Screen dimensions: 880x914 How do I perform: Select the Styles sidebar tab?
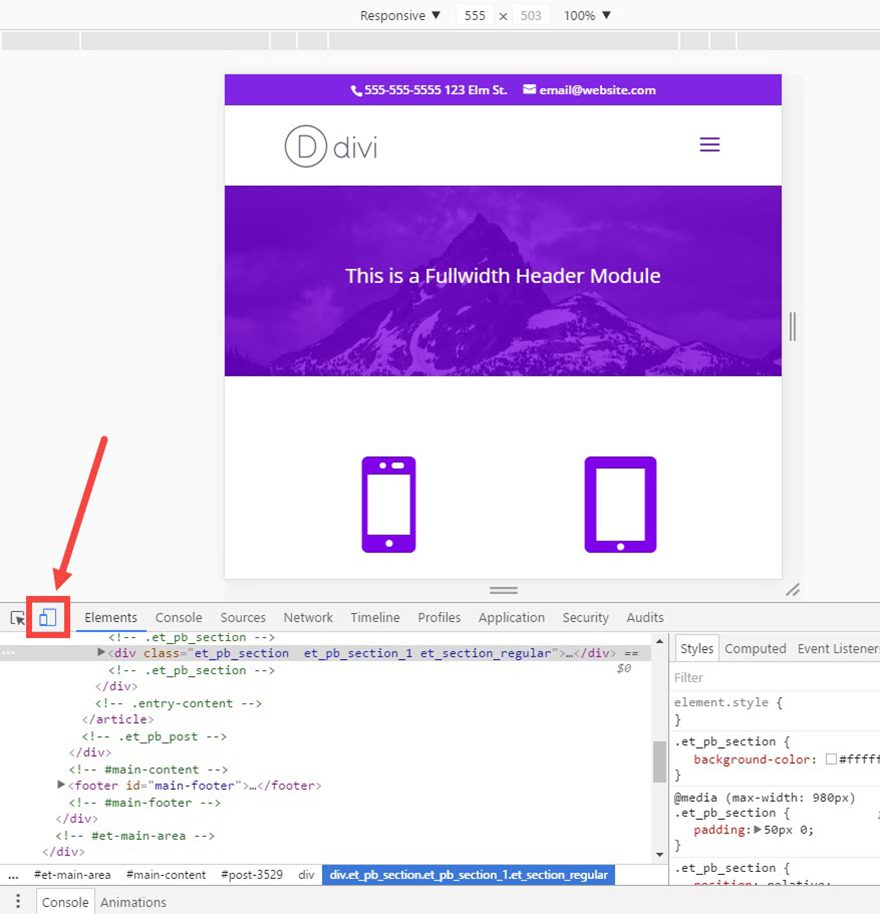point(696,648)
